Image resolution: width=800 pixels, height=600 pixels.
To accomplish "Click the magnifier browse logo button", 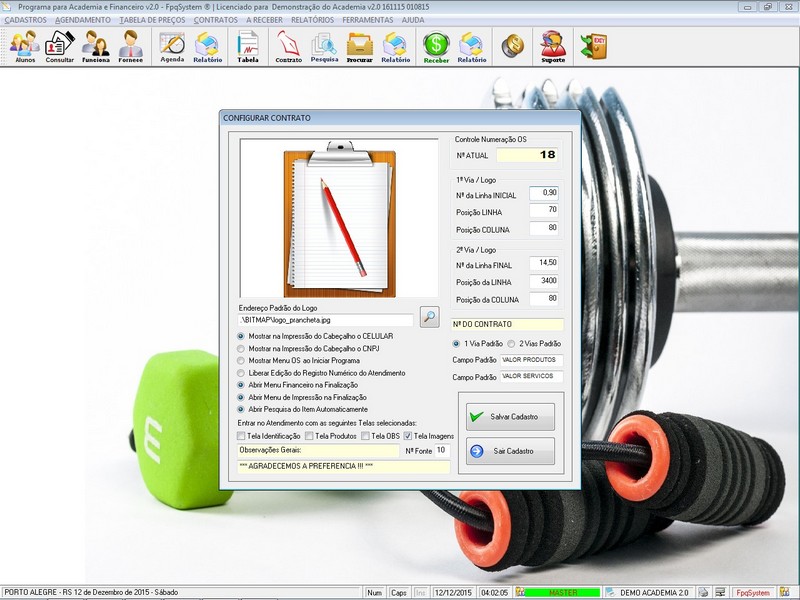I will pyautogui.click(x=430, y=317).
